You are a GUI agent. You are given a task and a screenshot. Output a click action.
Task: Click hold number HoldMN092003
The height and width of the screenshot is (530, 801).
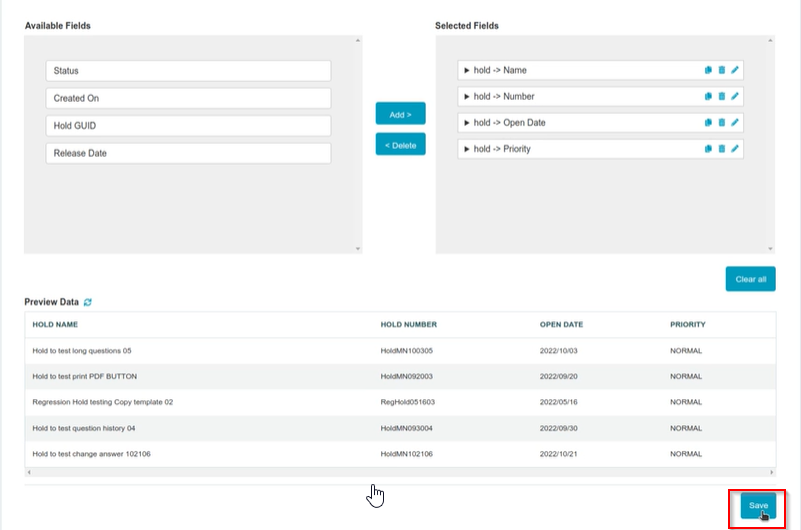407,376
